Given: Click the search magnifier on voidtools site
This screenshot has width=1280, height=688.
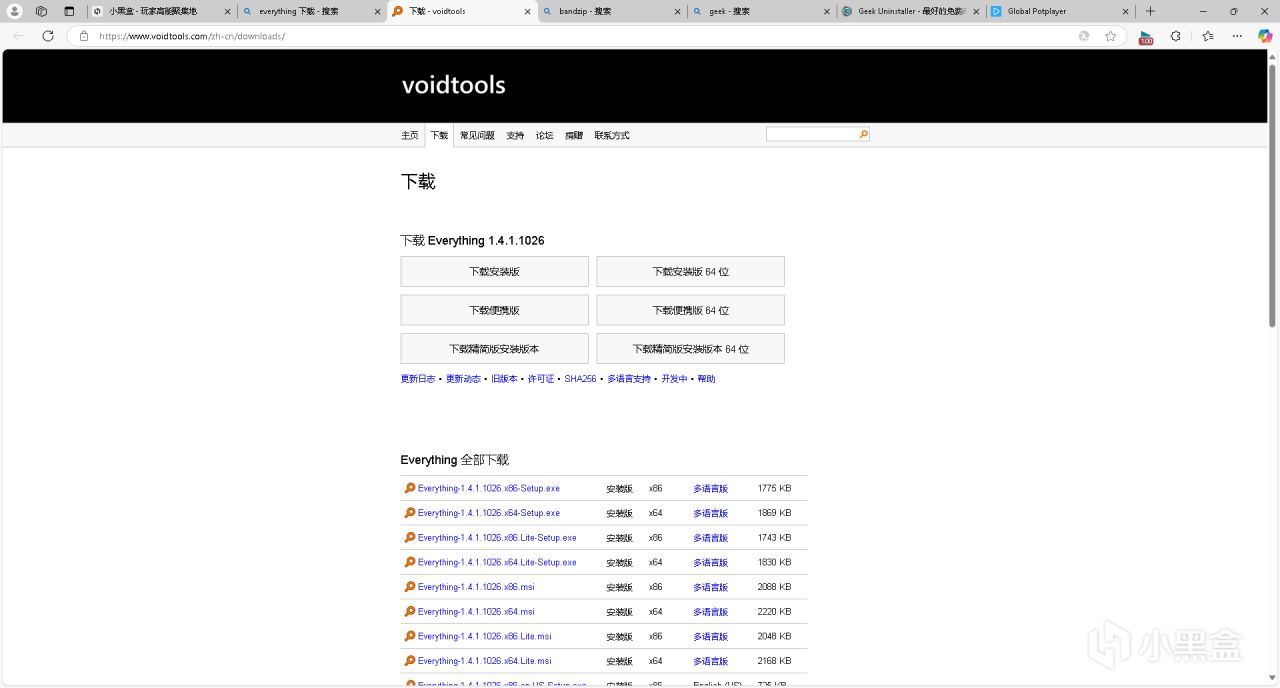Looking at the screenshot, I should pos(864,134).
